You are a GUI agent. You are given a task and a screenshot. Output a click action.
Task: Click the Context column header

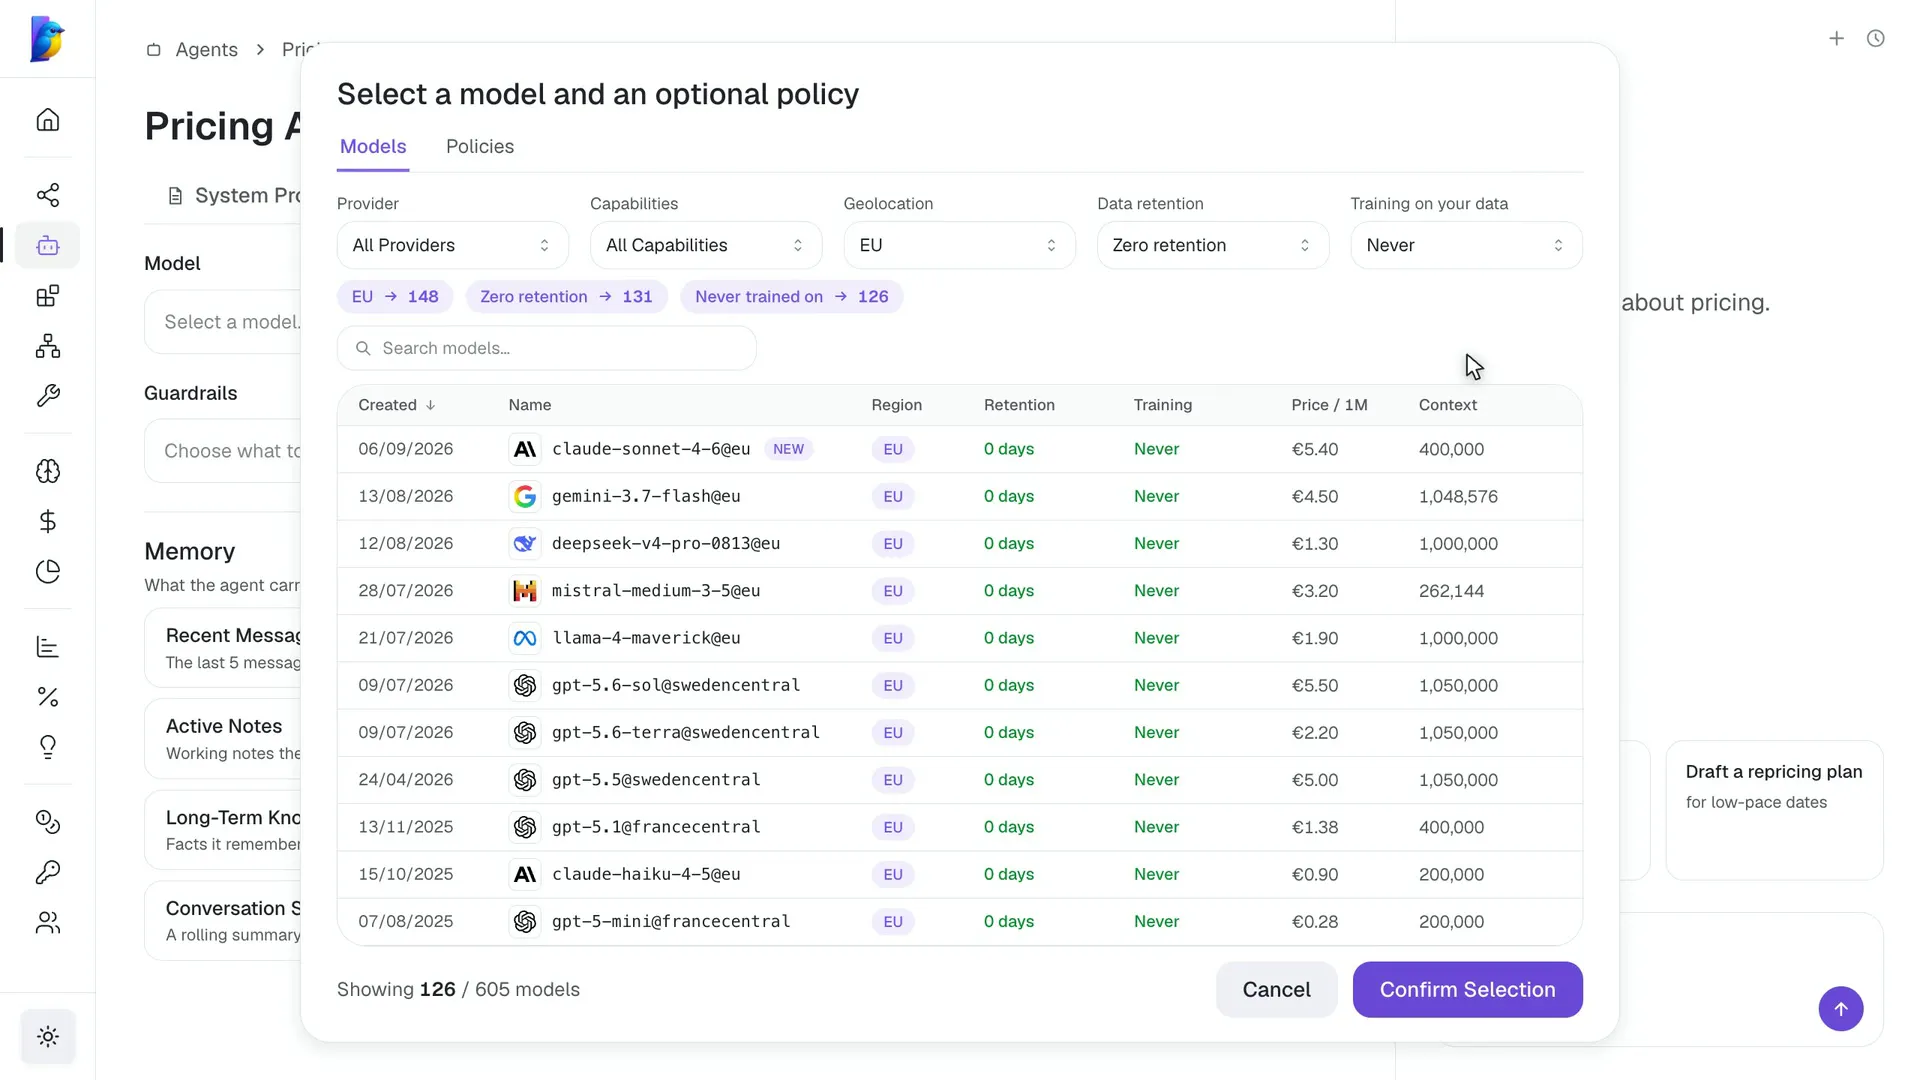[1448, 405]
